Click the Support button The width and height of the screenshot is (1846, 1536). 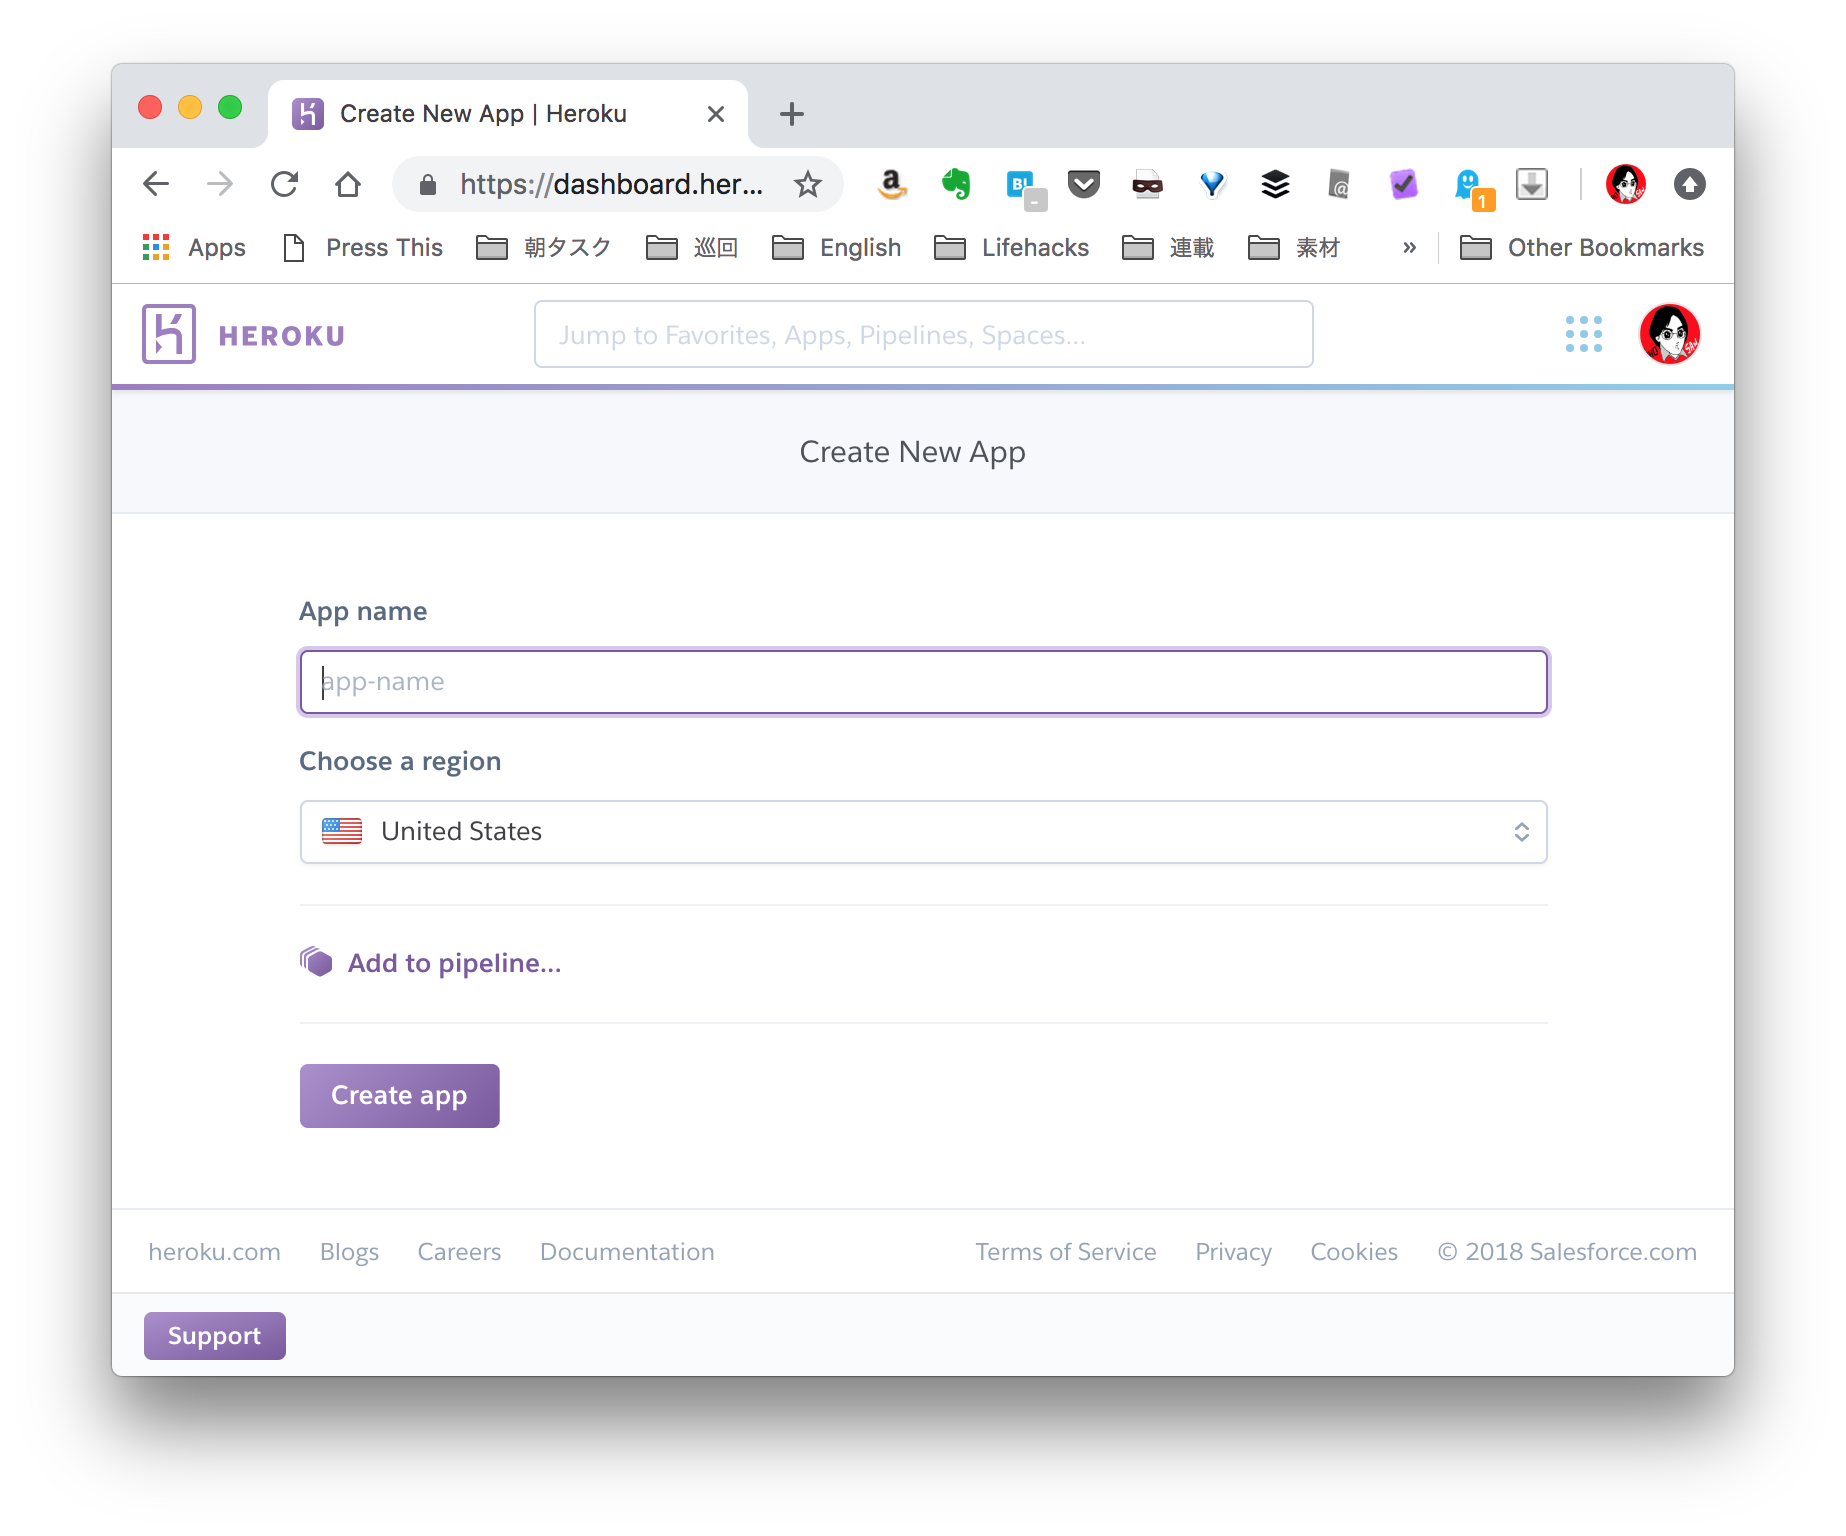point(215,1336)
